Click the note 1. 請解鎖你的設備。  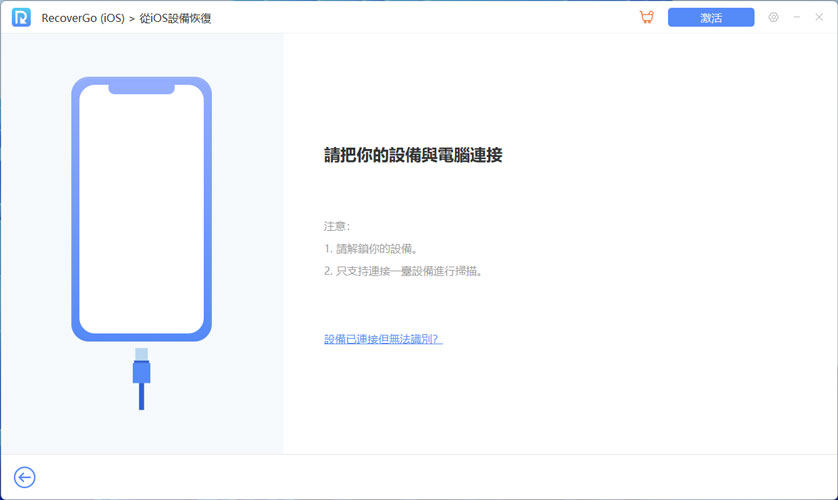point(372,249)
